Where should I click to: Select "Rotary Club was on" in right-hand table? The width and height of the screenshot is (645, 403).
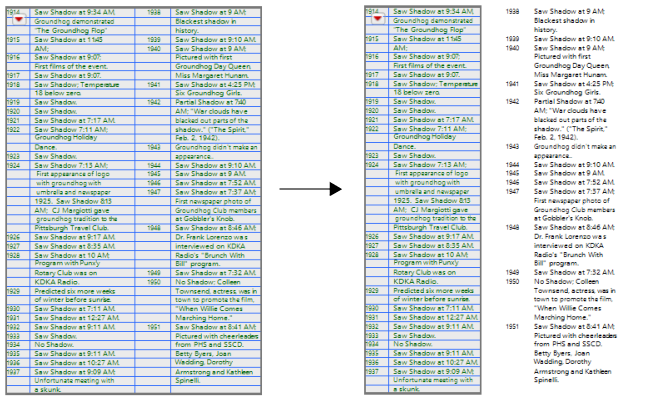tap(425, 272)
